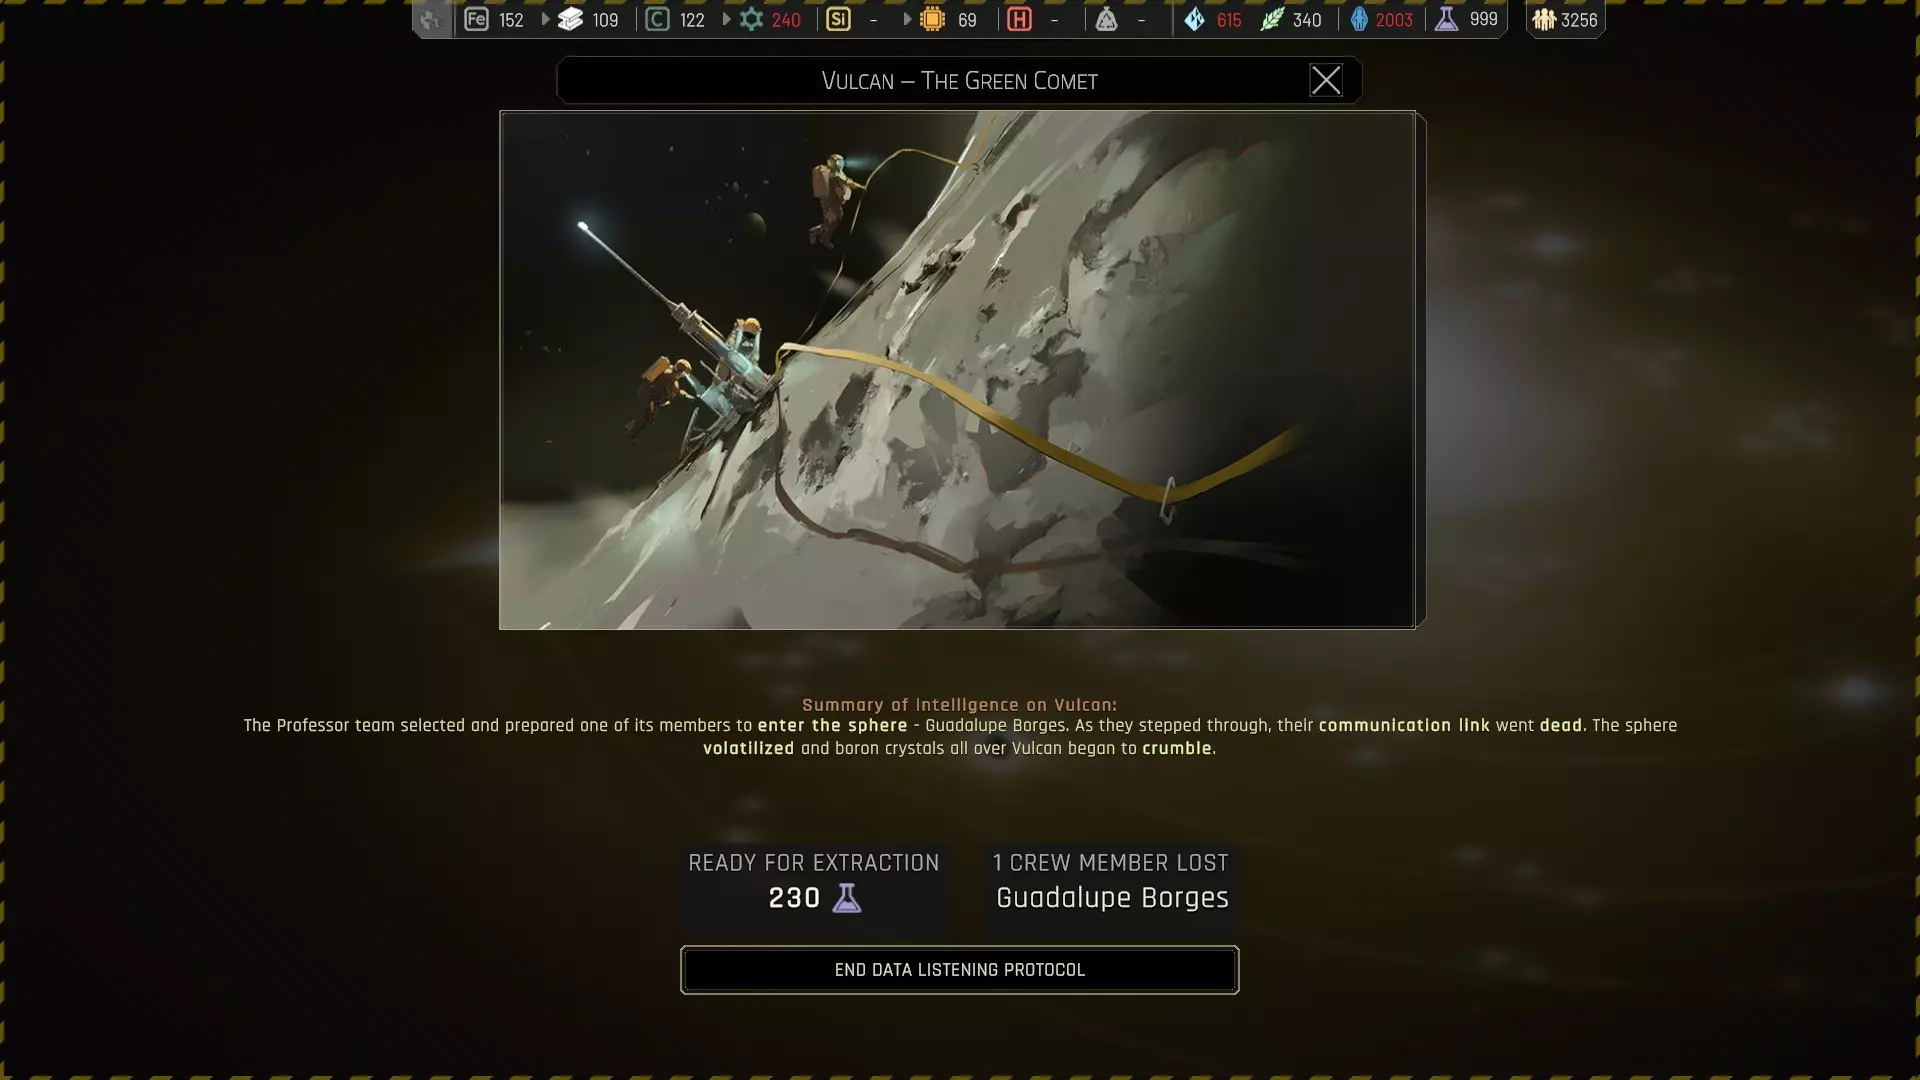Close the Vulcan Green Comet dialog

(1325, 80)
